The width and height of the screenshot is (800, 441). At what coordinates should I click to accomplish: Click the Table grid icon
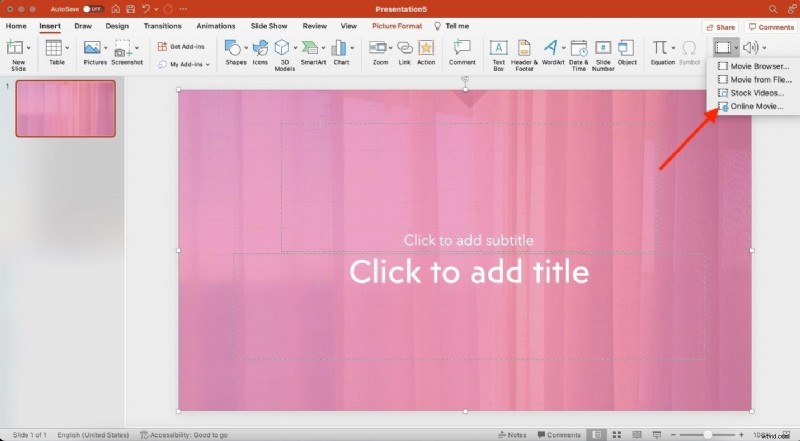click(53, 47)
